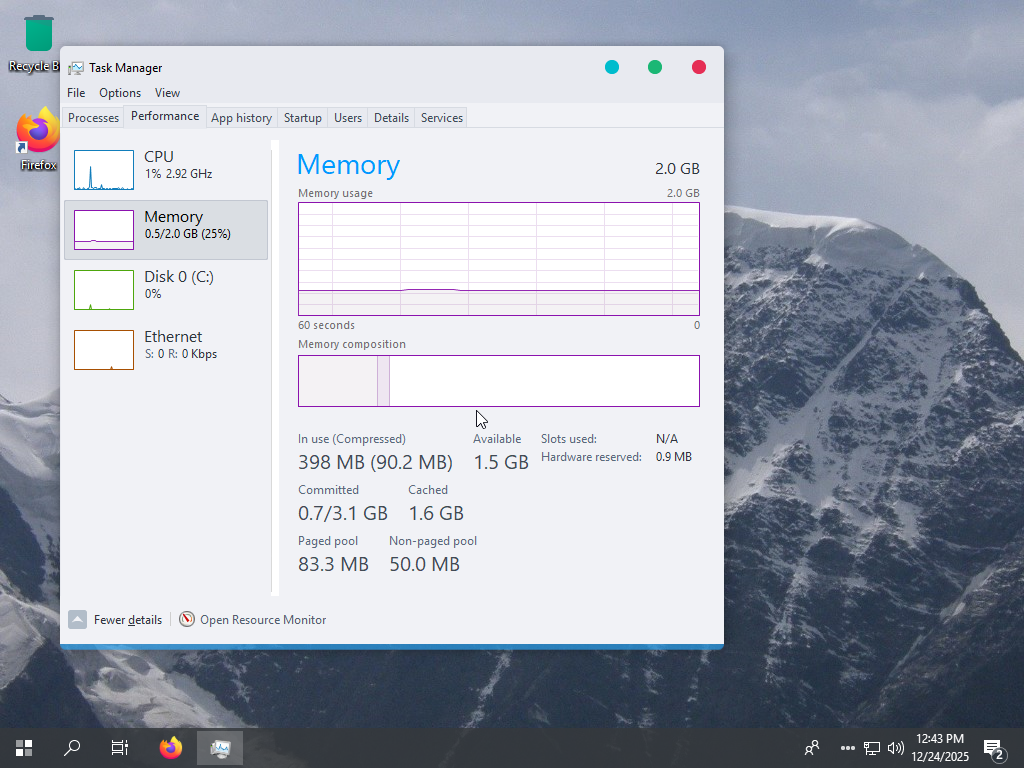
Task: Switch to the Details tab
Action: (391, 118)
